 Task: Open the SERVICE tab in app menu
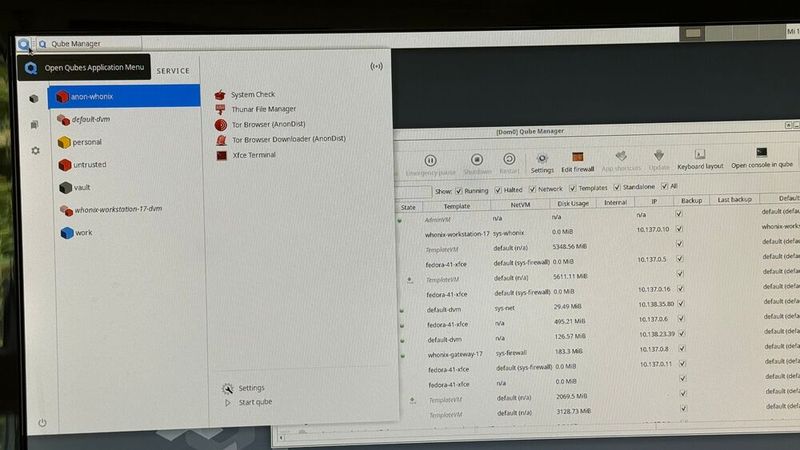[173, 71]
